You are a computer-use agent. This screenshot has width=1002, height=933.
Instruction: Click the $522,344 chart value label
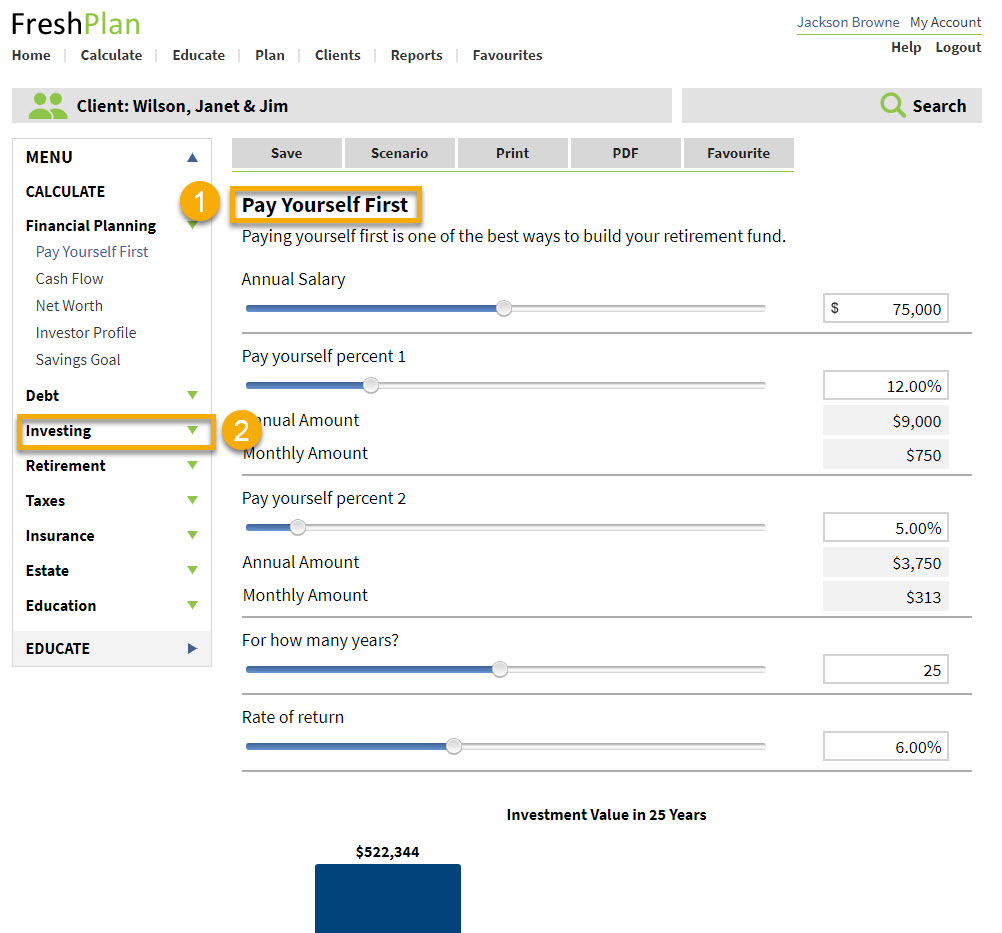pyautogui.click(x=387, y=852)
